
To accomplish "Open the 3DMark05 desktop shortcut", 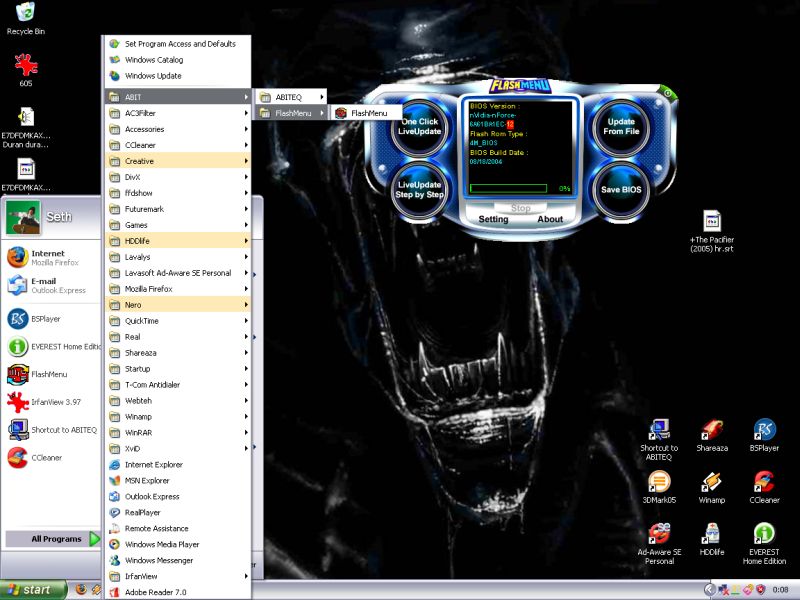I will pos(659,482).
